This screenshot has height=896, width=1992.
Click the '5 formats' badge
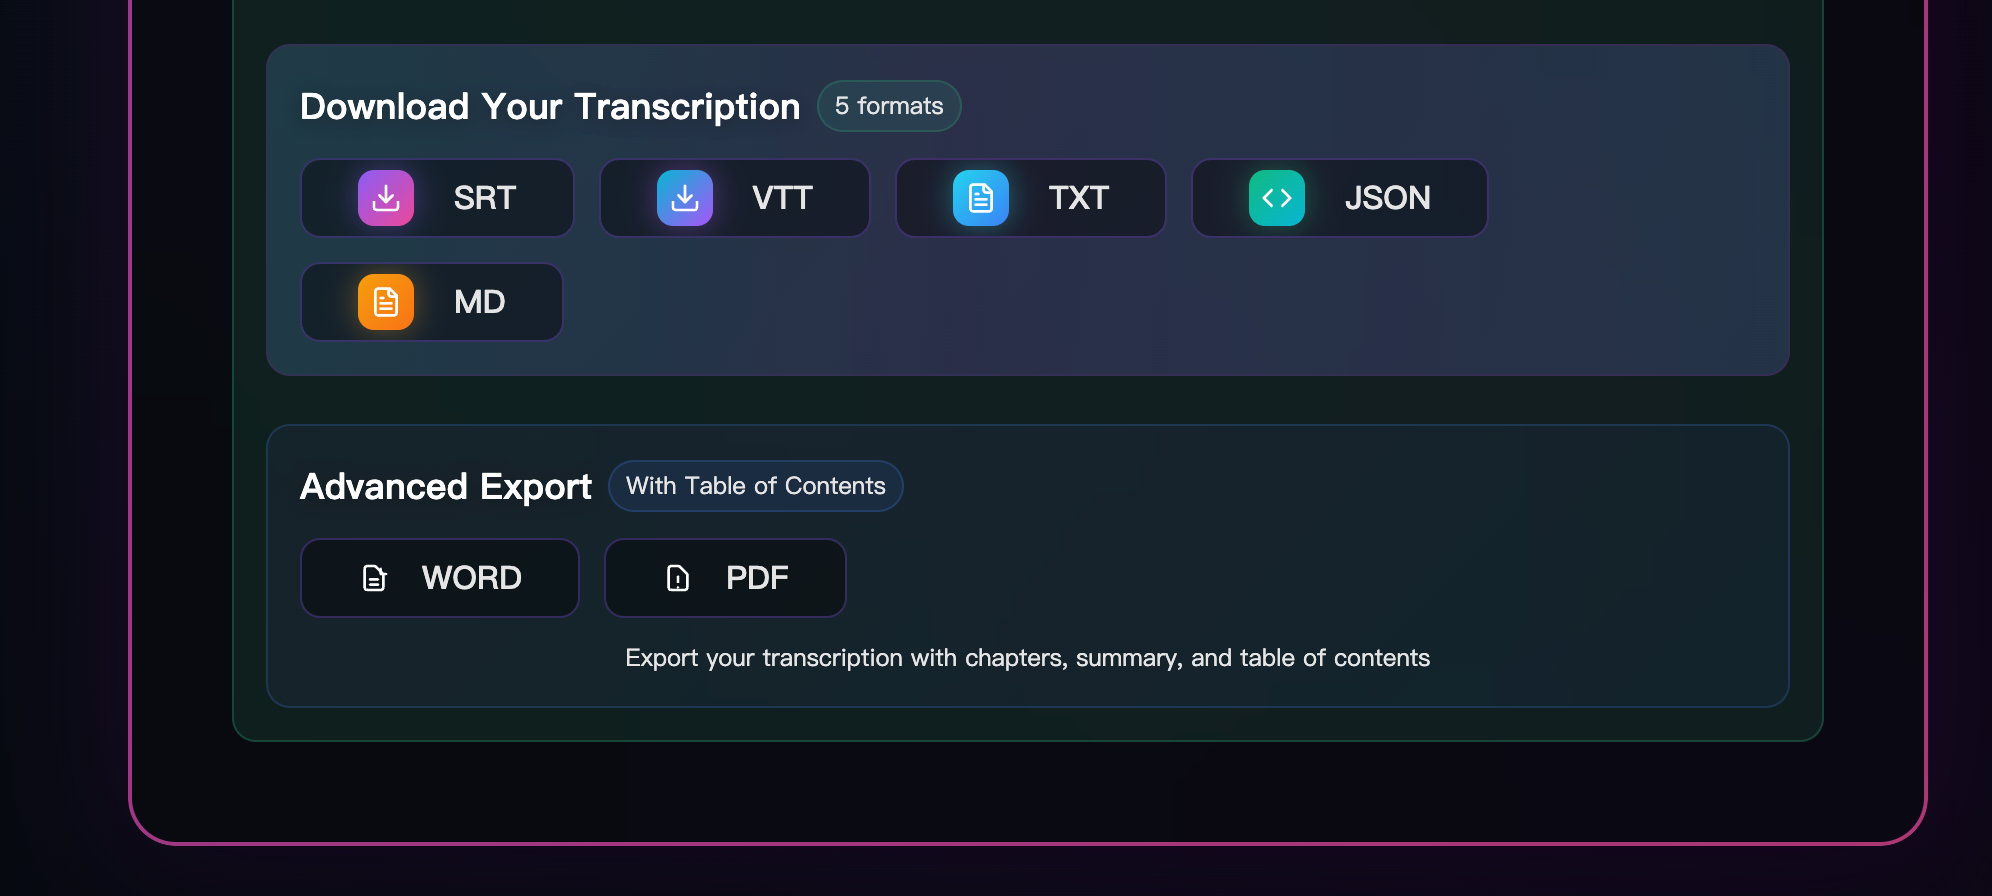click(888, 106)
